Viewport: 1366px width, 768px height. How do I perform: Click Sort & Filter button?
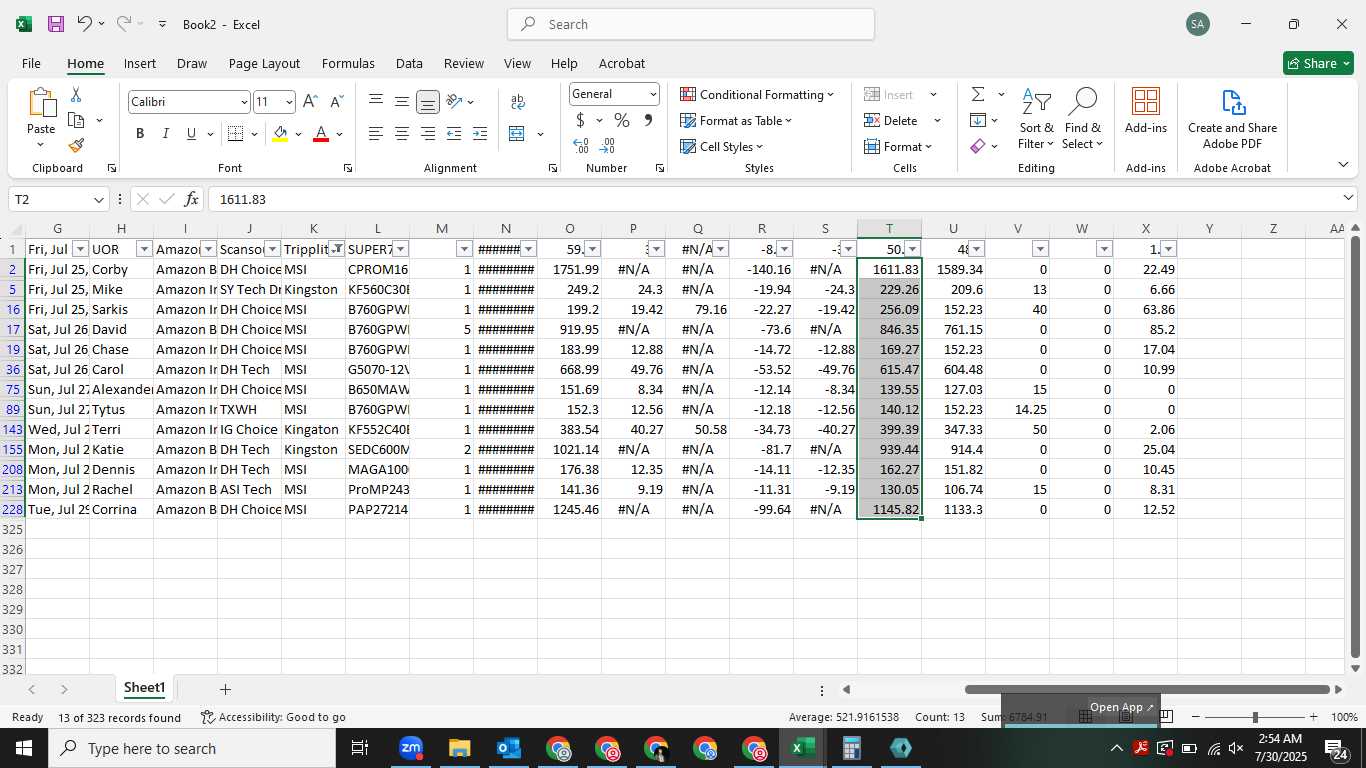click(x=1036, y=118)
